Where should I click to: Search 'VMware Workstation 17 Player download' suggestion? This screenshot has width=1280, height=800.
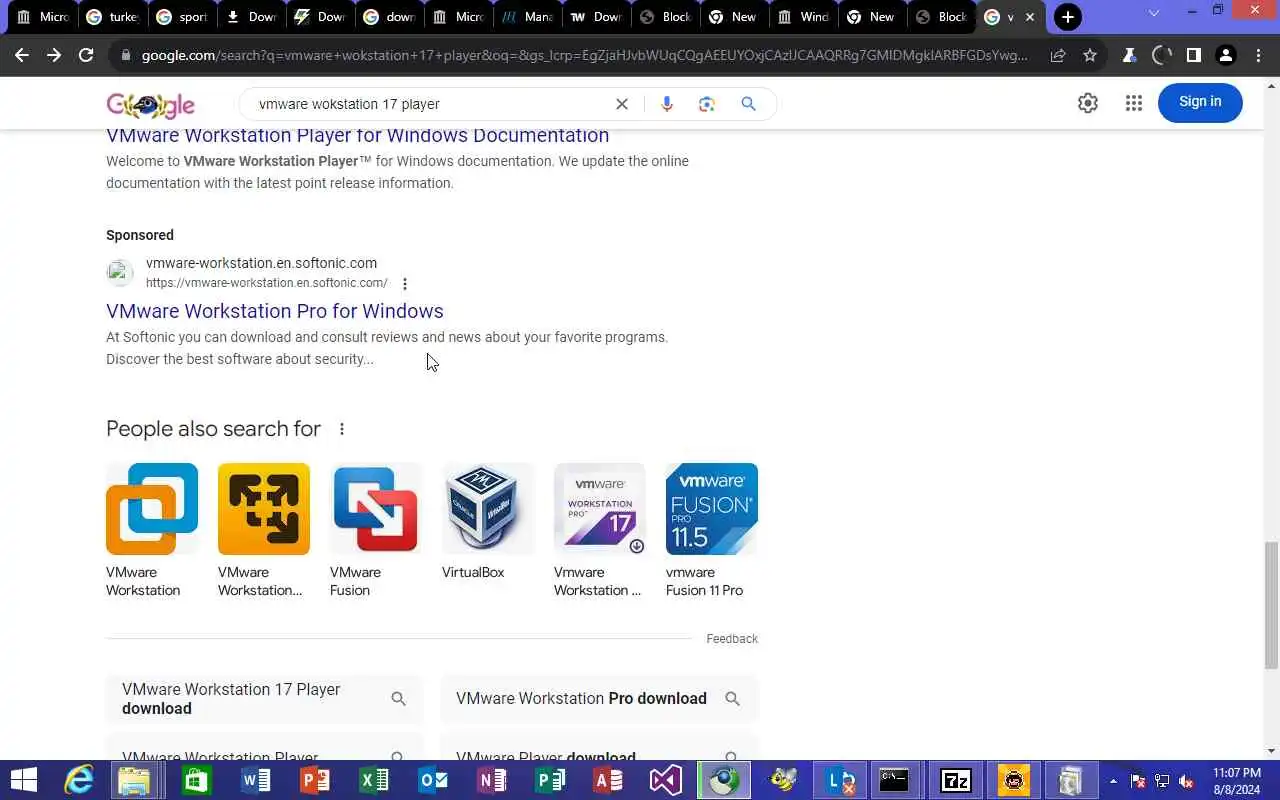(x=264, y=699)
